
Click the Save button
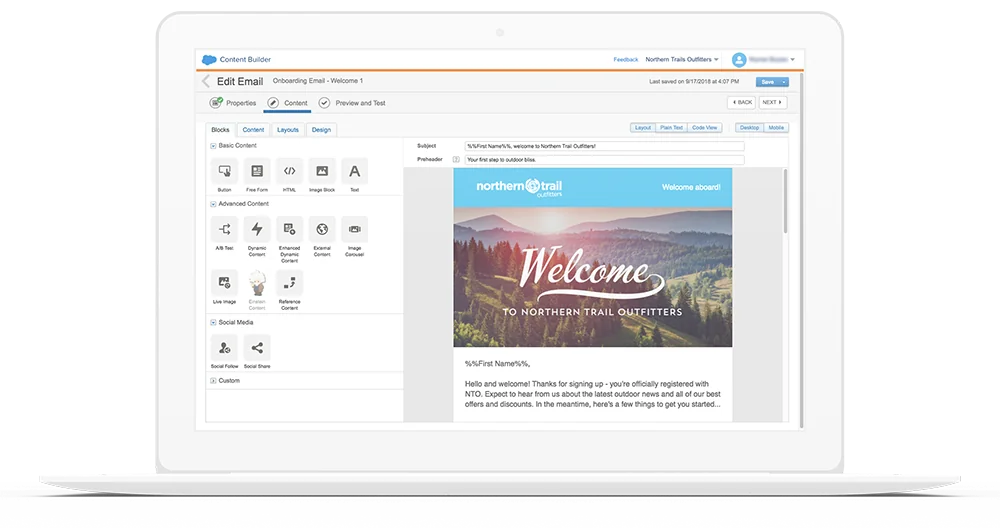(x=768, y=82)
